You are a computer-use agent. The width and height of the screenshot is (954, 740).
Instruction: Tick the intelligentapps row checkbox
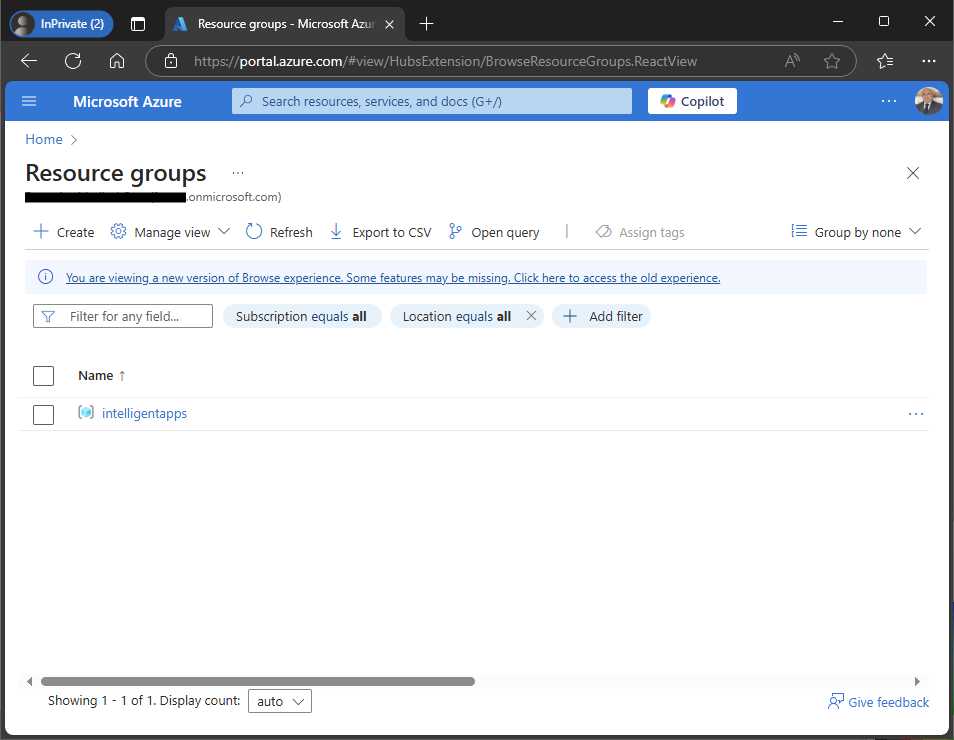(43, 414)
